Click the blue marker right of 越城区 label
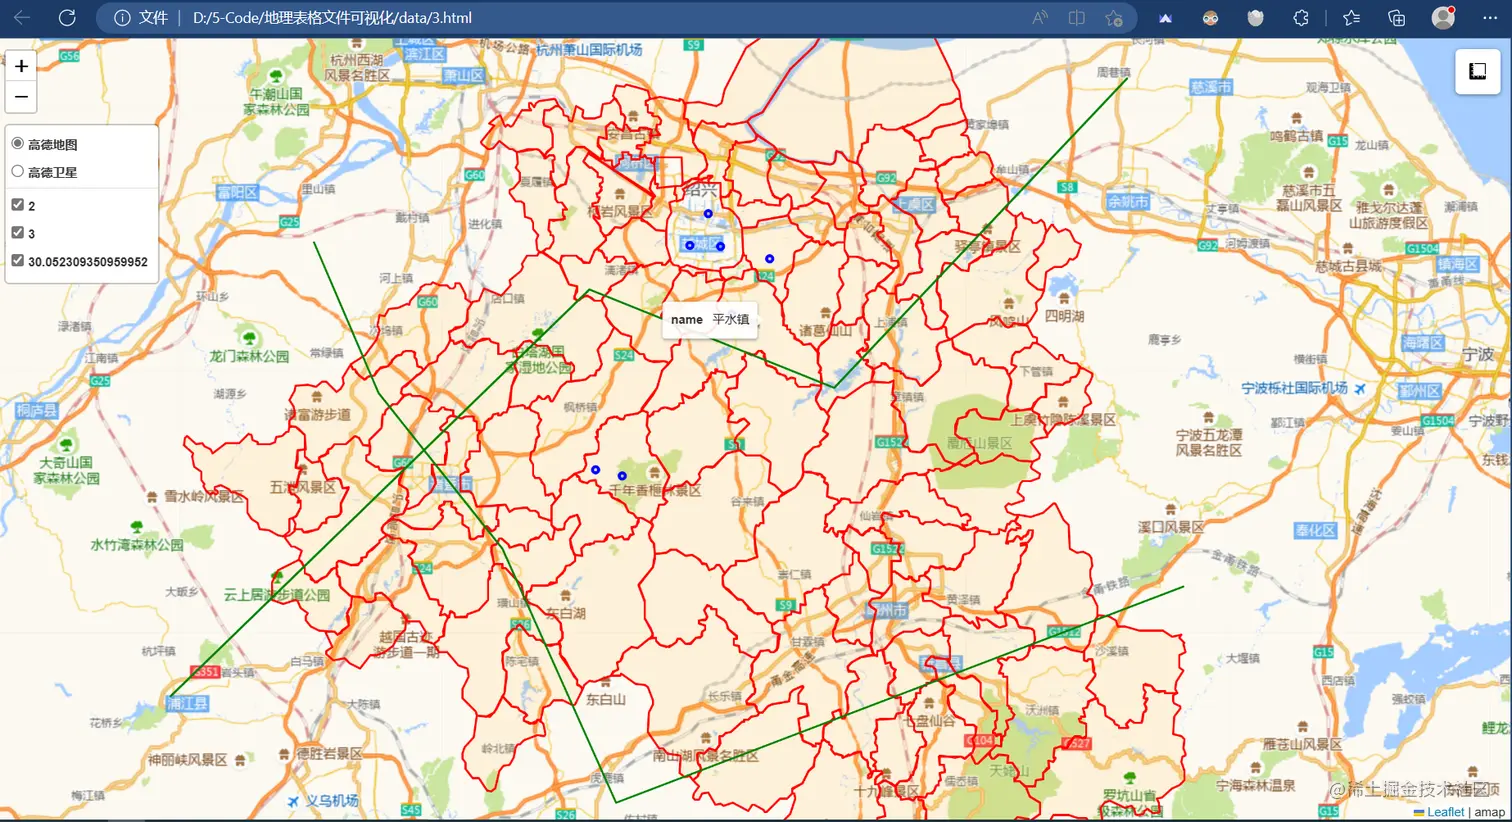1512x822 pixels. point(720,246)
